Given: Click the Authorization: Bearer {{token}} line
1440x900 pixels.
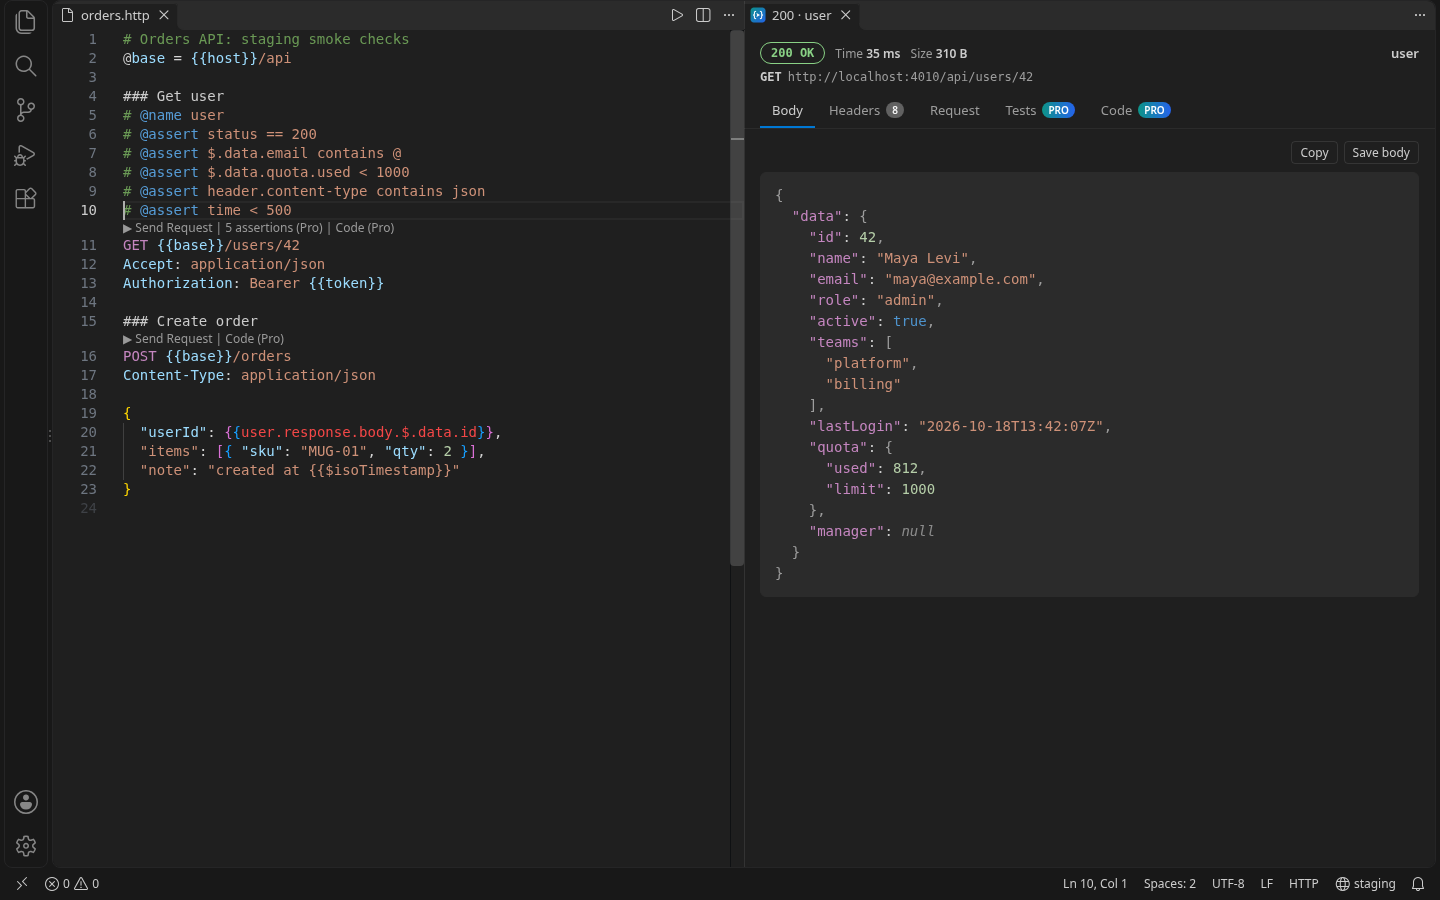Looking at the screenshot, I should [x=253, y=283].
